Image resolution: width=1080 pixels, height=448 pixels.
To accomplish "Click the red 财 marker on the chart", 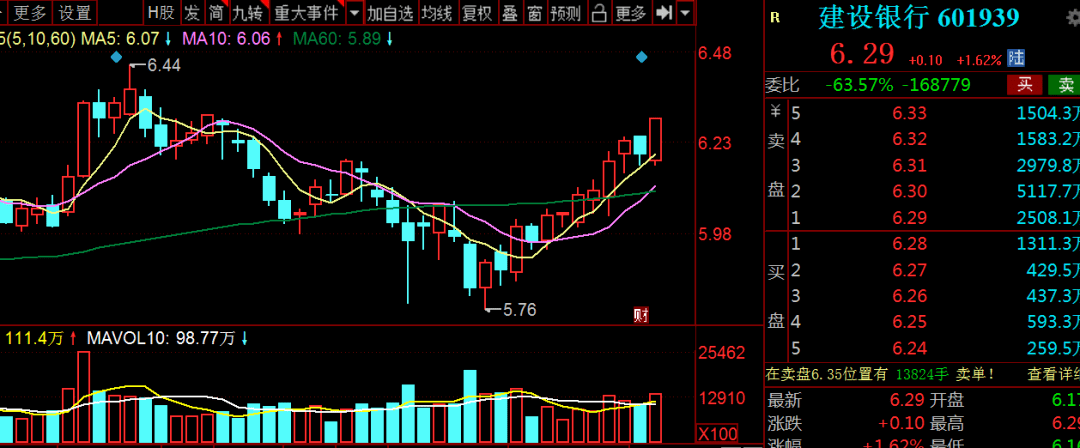I will click(641, 316).
